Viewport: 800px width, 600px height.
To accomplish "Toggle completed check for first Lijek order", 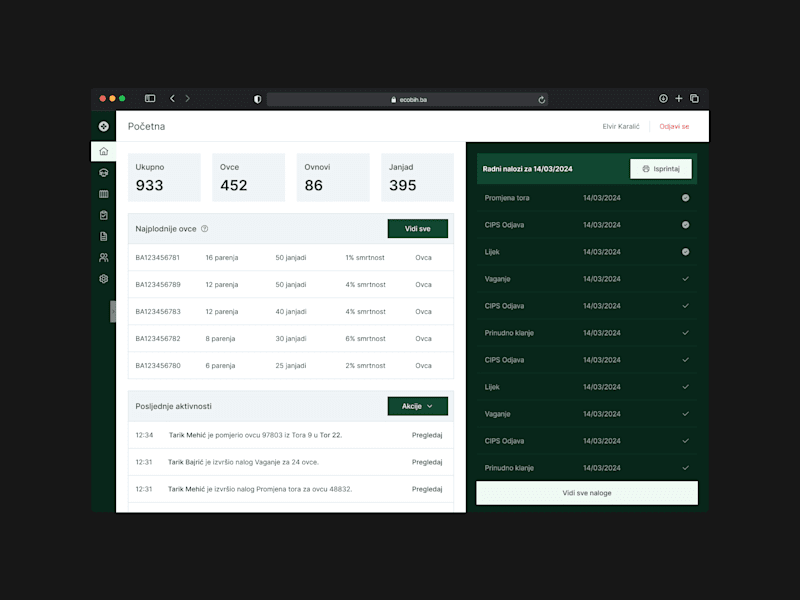I will pos(685,252).
